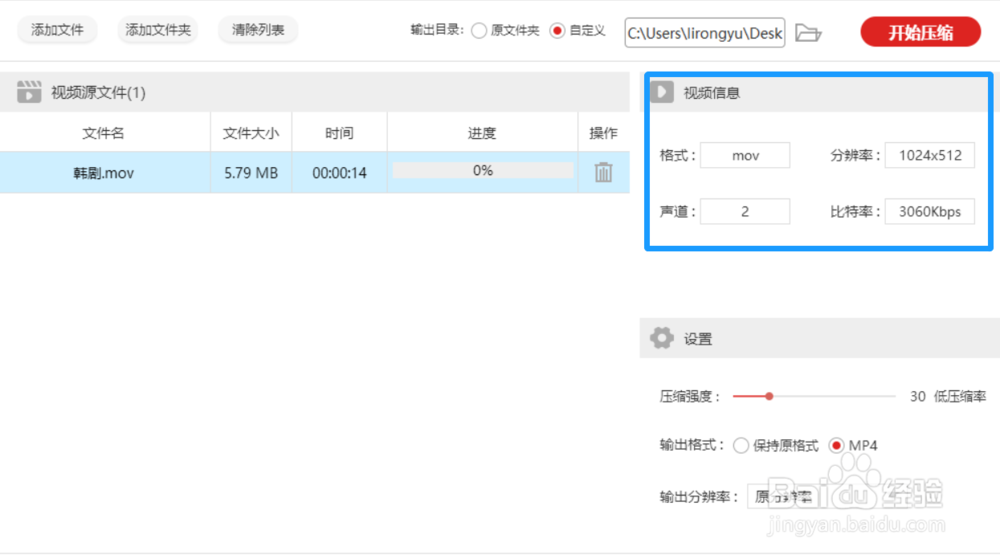1000x559 pixels.
Task: Click the 时间 column header
Action: (339, 133)
